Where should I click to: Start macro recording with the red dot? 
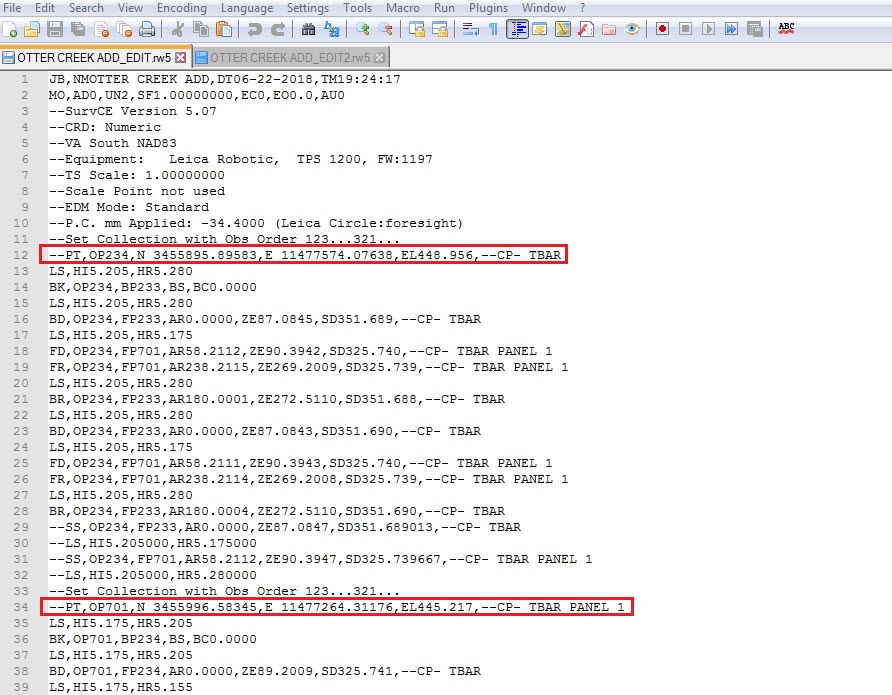pos(662,29)
